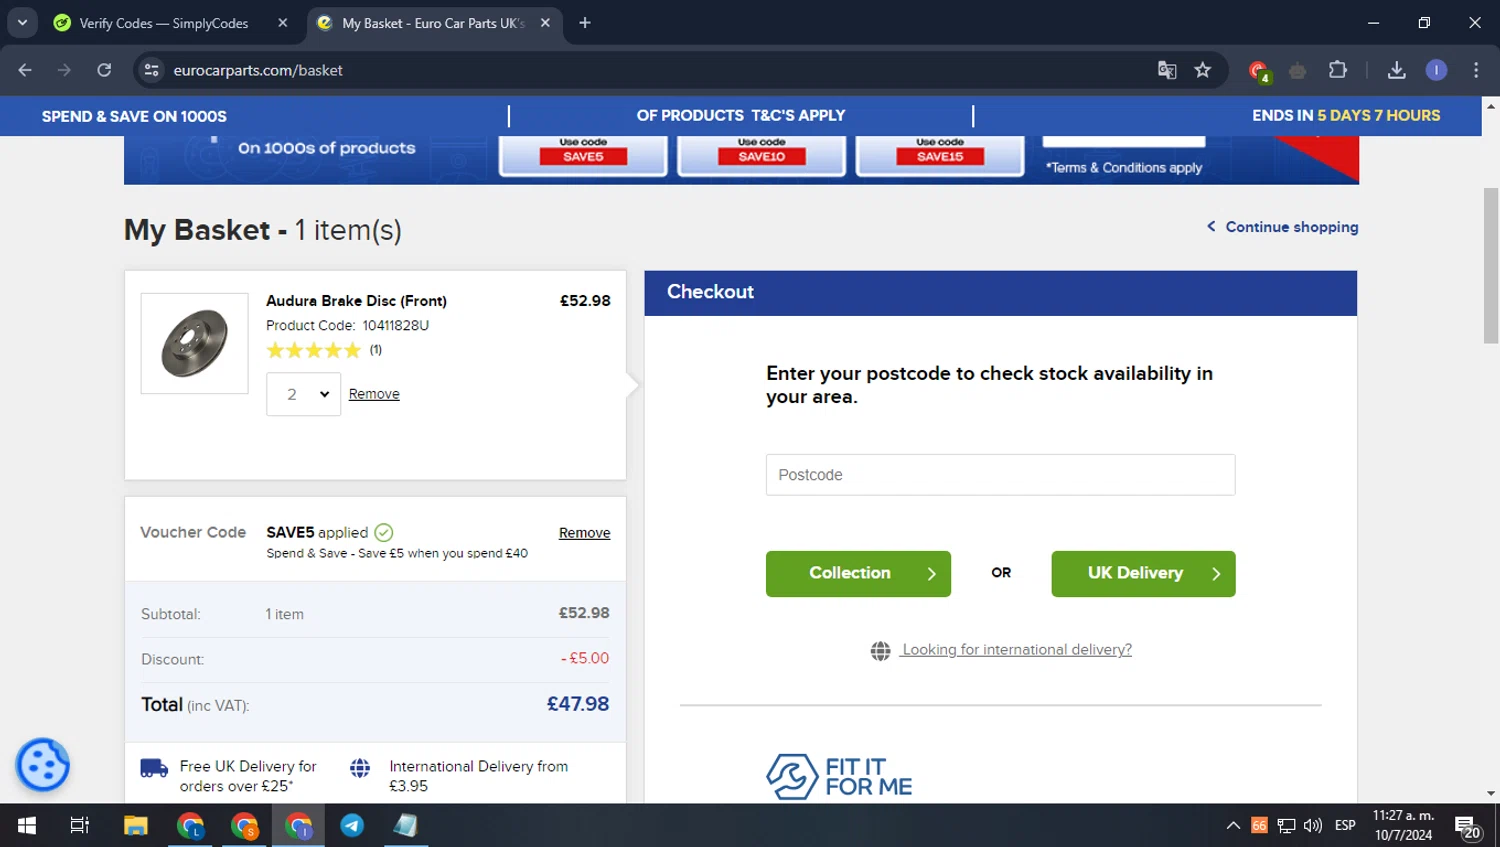Click the browser forward arrow
Screen dimensions: 1500x847
(x=64, y=70)
